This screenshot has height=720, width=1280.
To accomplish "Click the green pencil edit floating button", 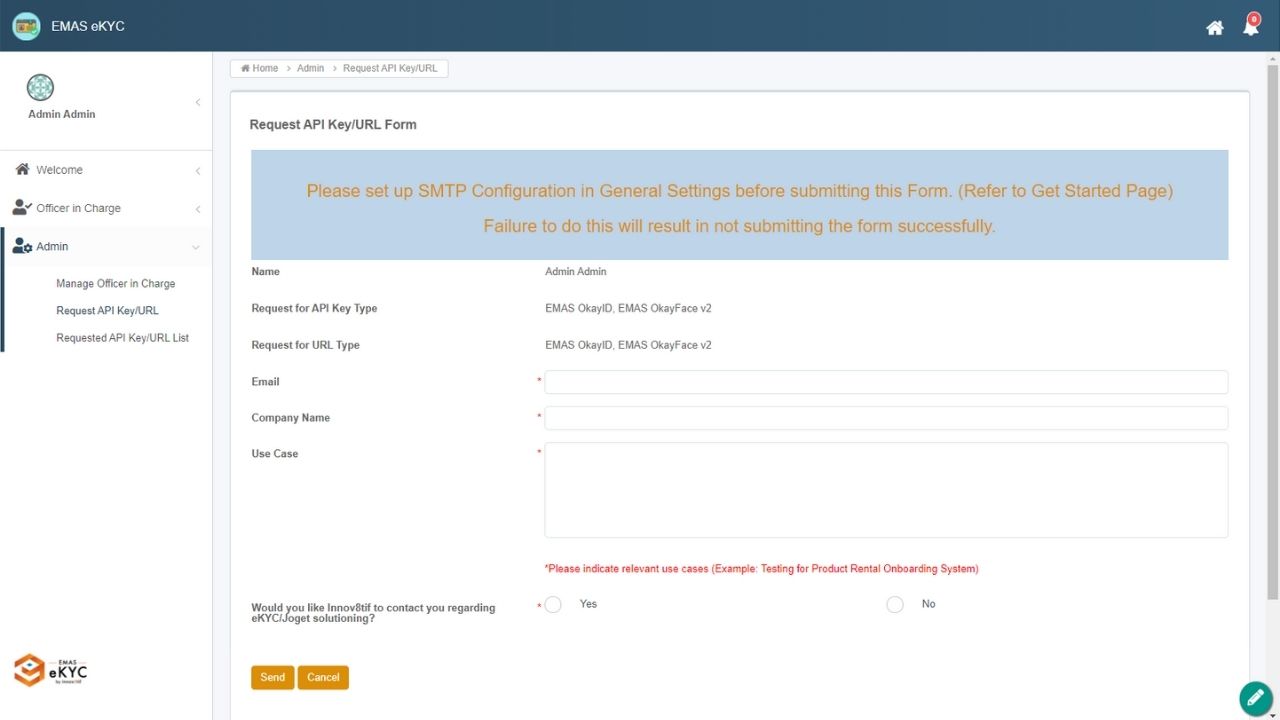I will (x=1256, y=698).
